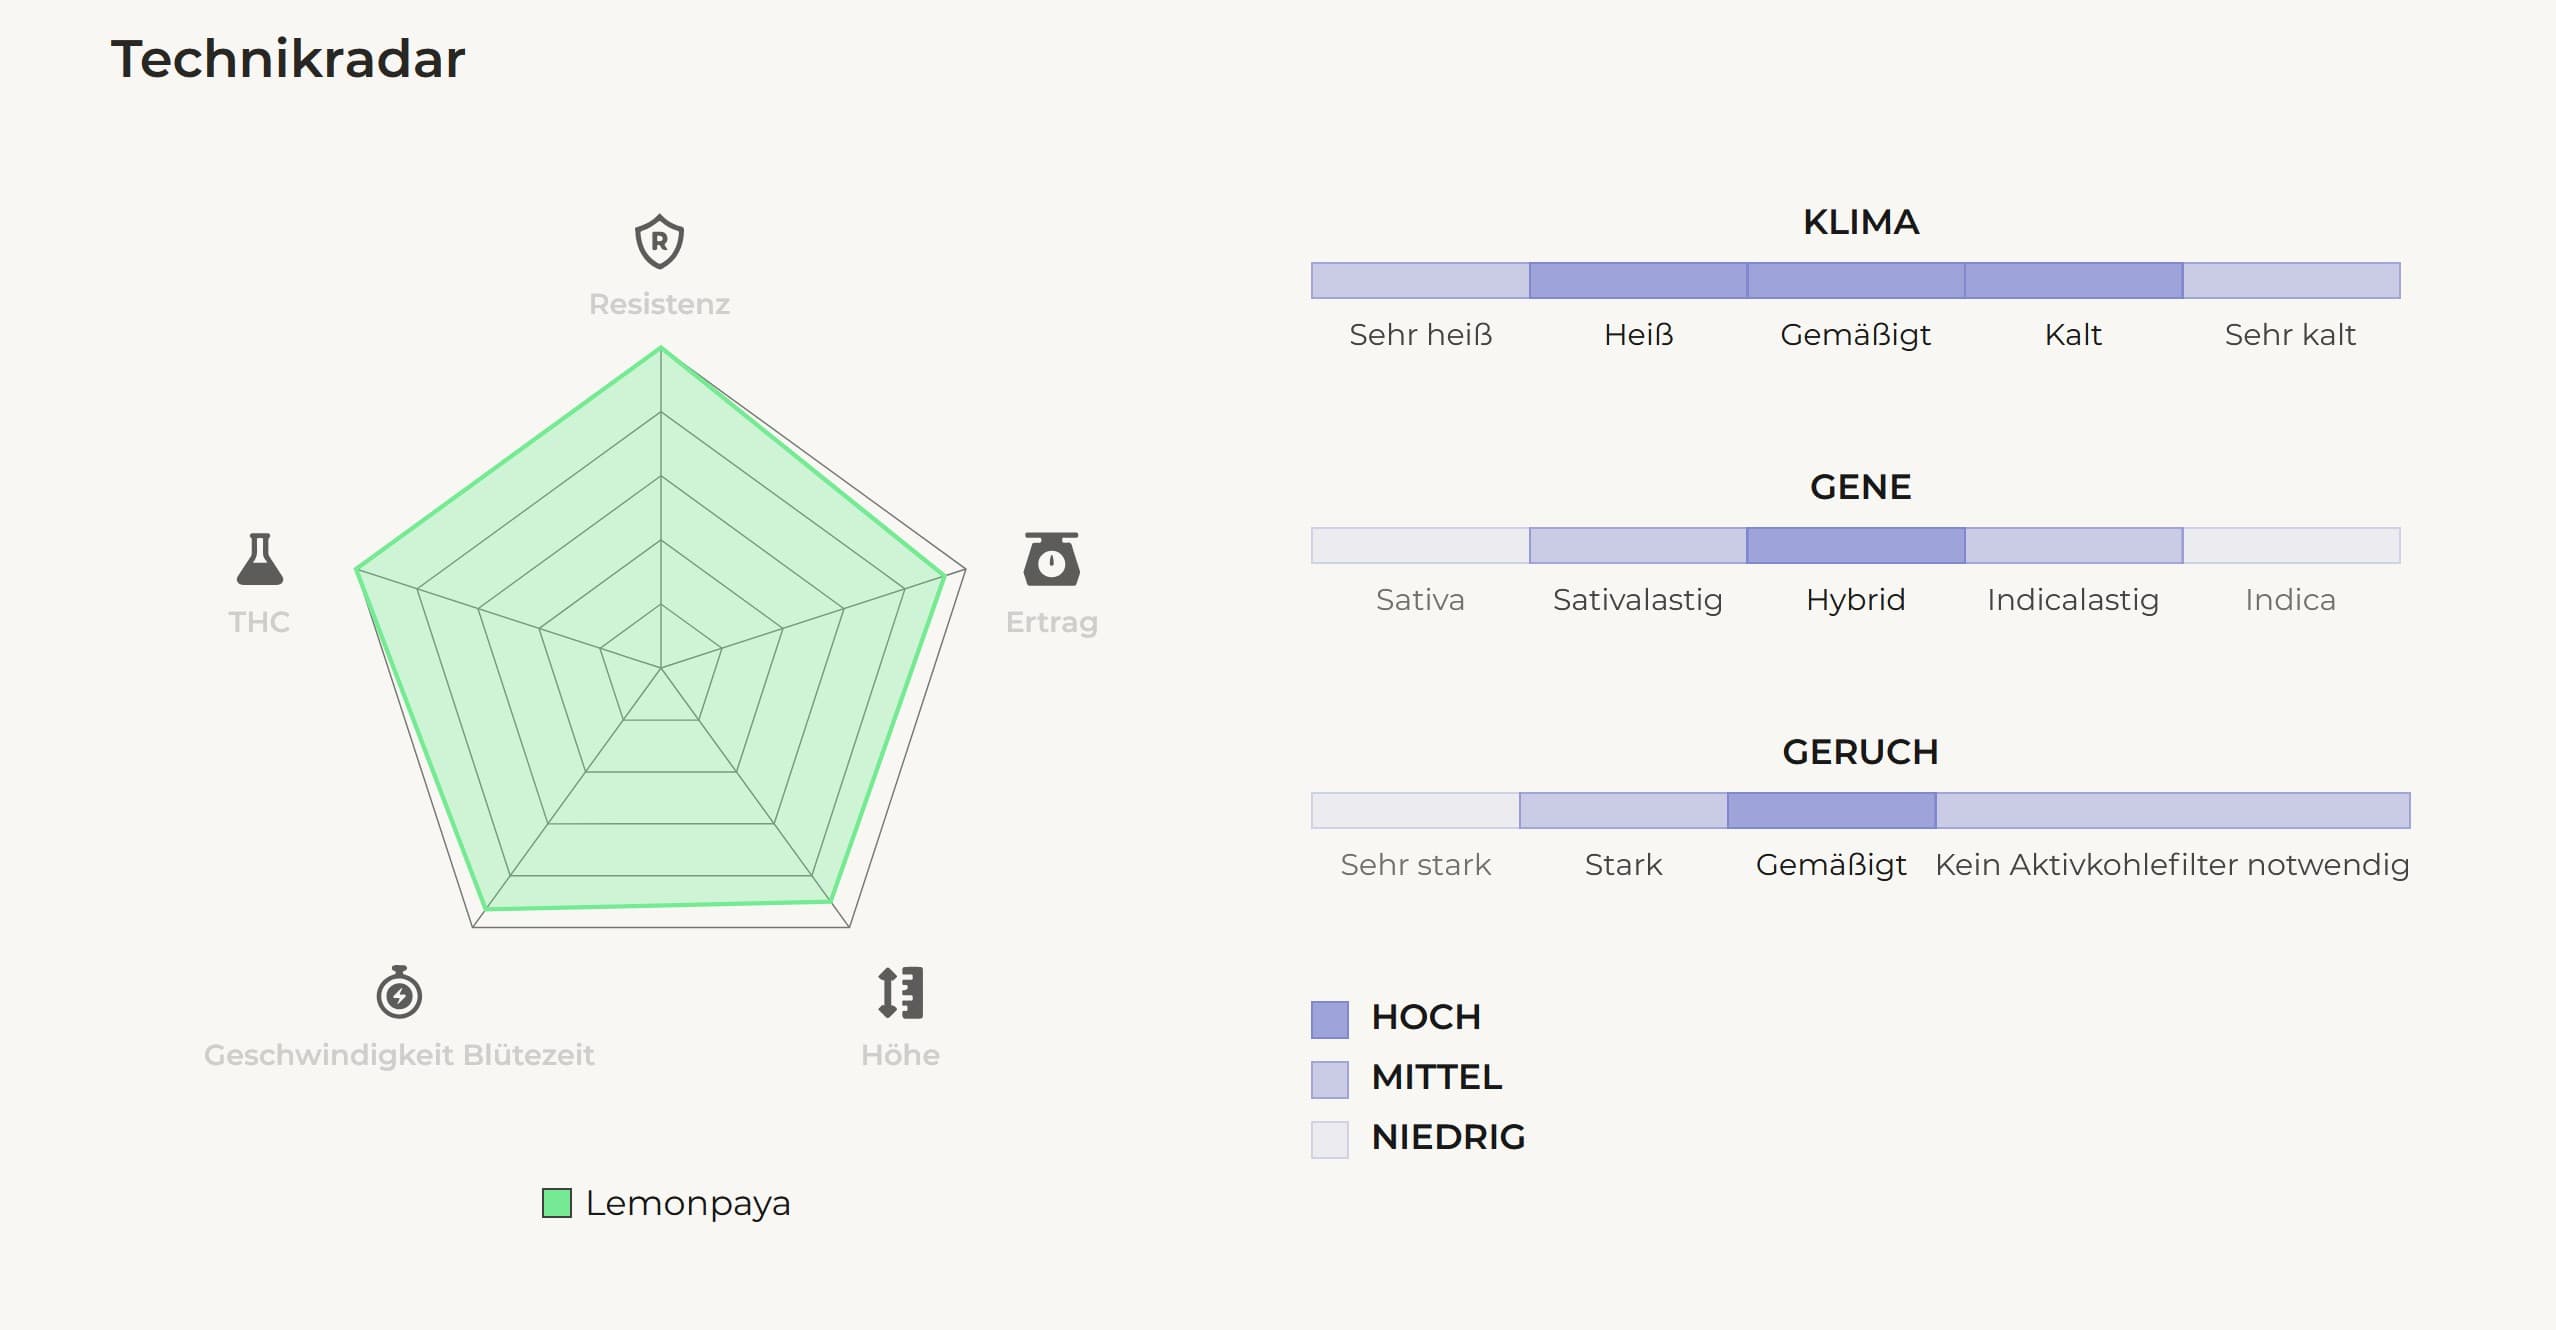Click the HOCH legend color square
The image size is (2556, 1330).
point(1330,1019)
